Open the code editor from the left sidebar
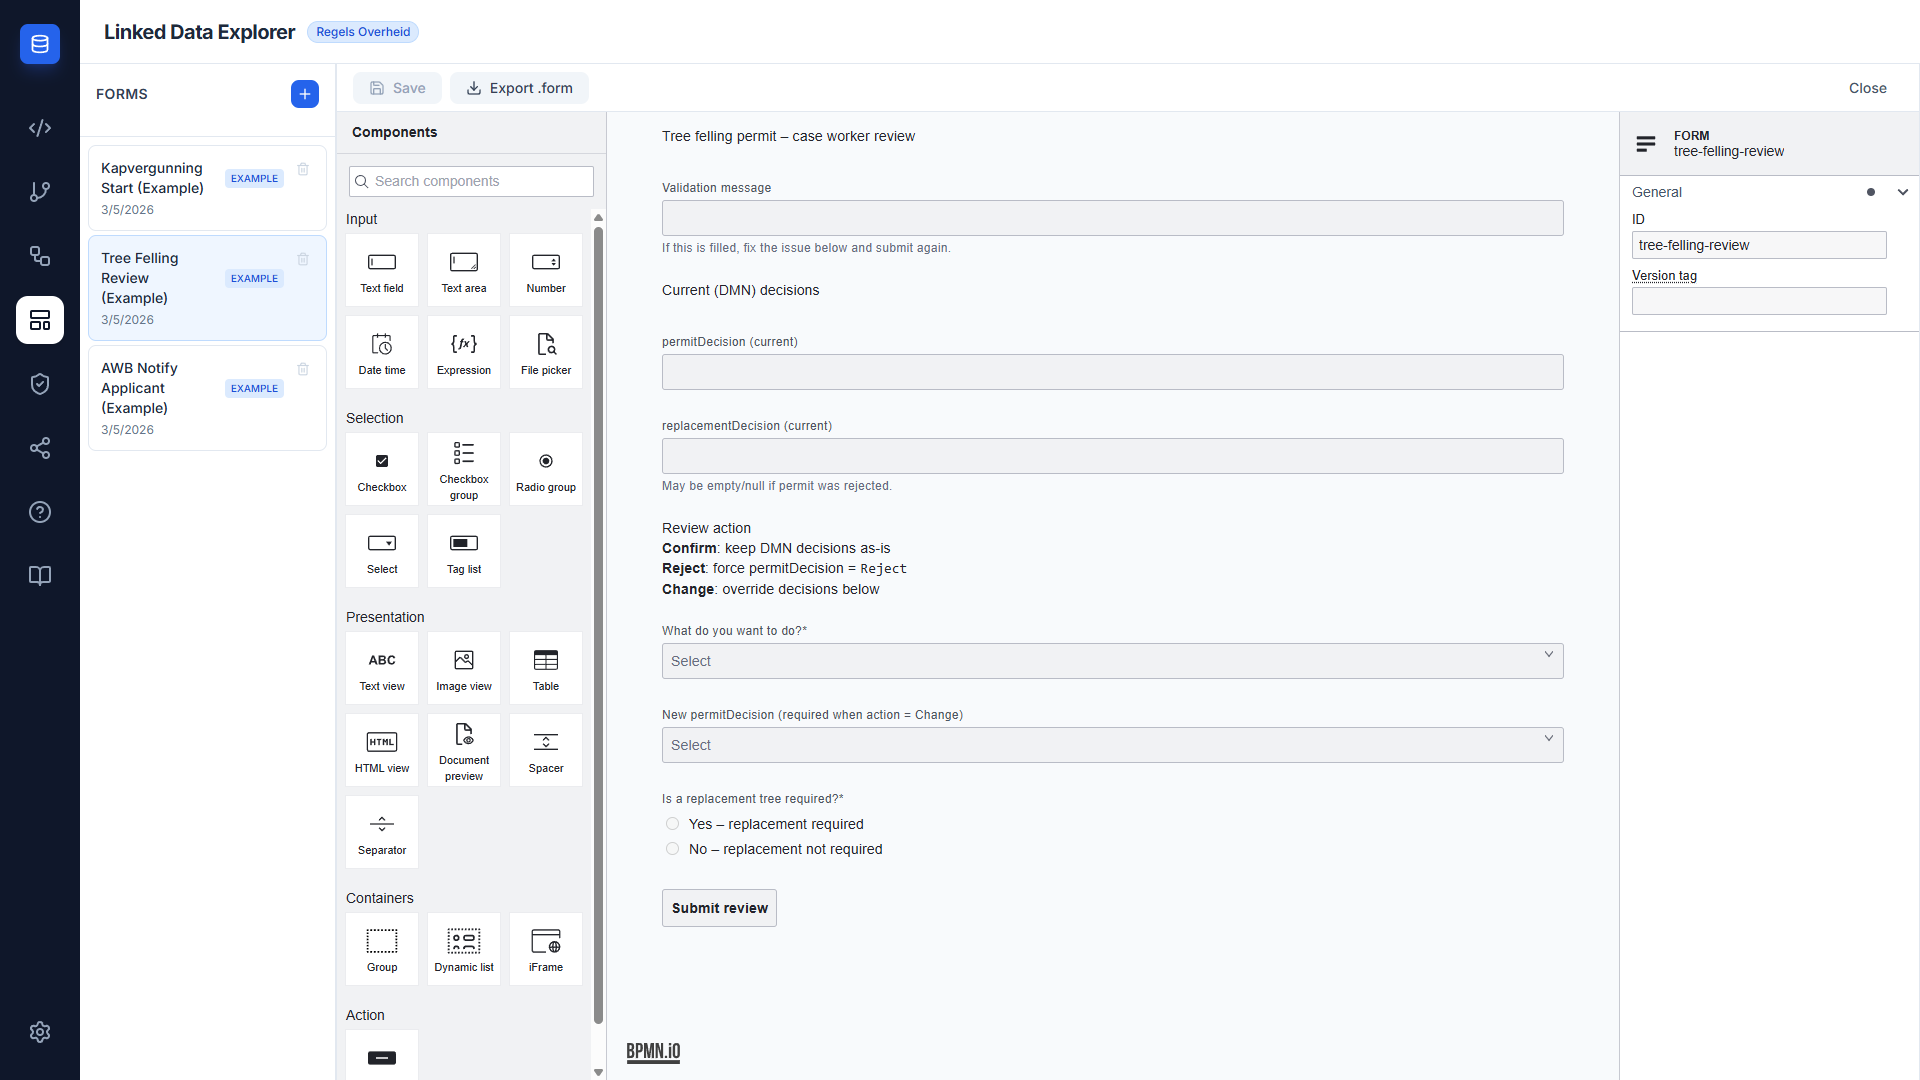Viewport: 1920px width, 1080px height. pos(40,128)
